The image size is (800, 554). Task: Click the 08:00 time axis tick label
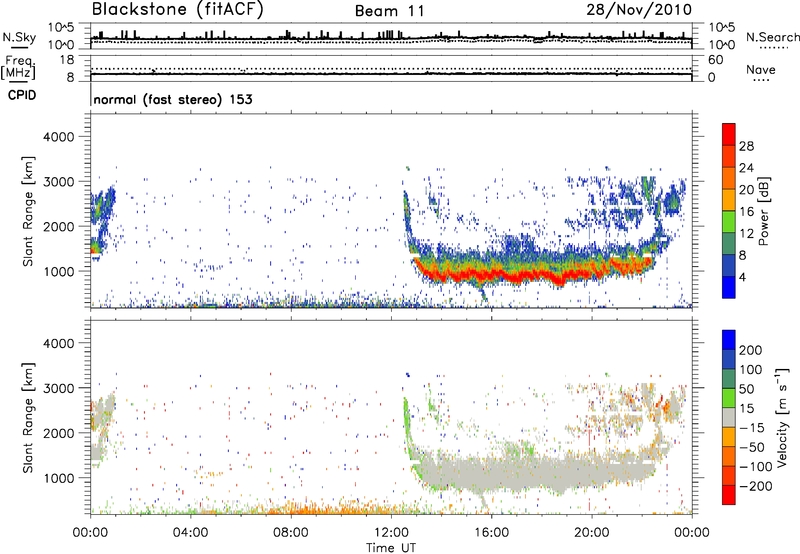(x=291, y=532)
